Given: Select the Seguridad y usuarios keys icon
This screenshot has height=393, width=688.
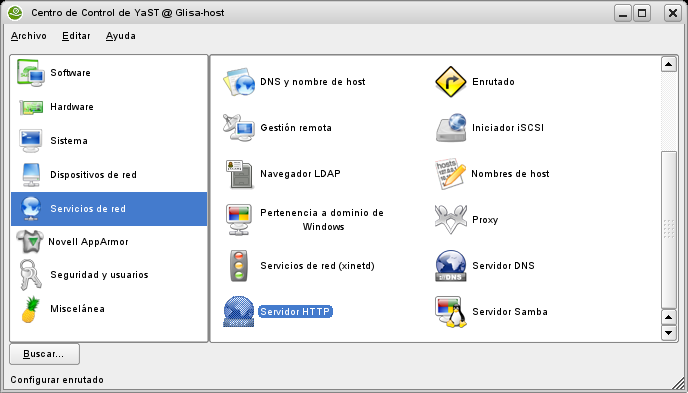Looking at the screenshot, I should point(31,275).
